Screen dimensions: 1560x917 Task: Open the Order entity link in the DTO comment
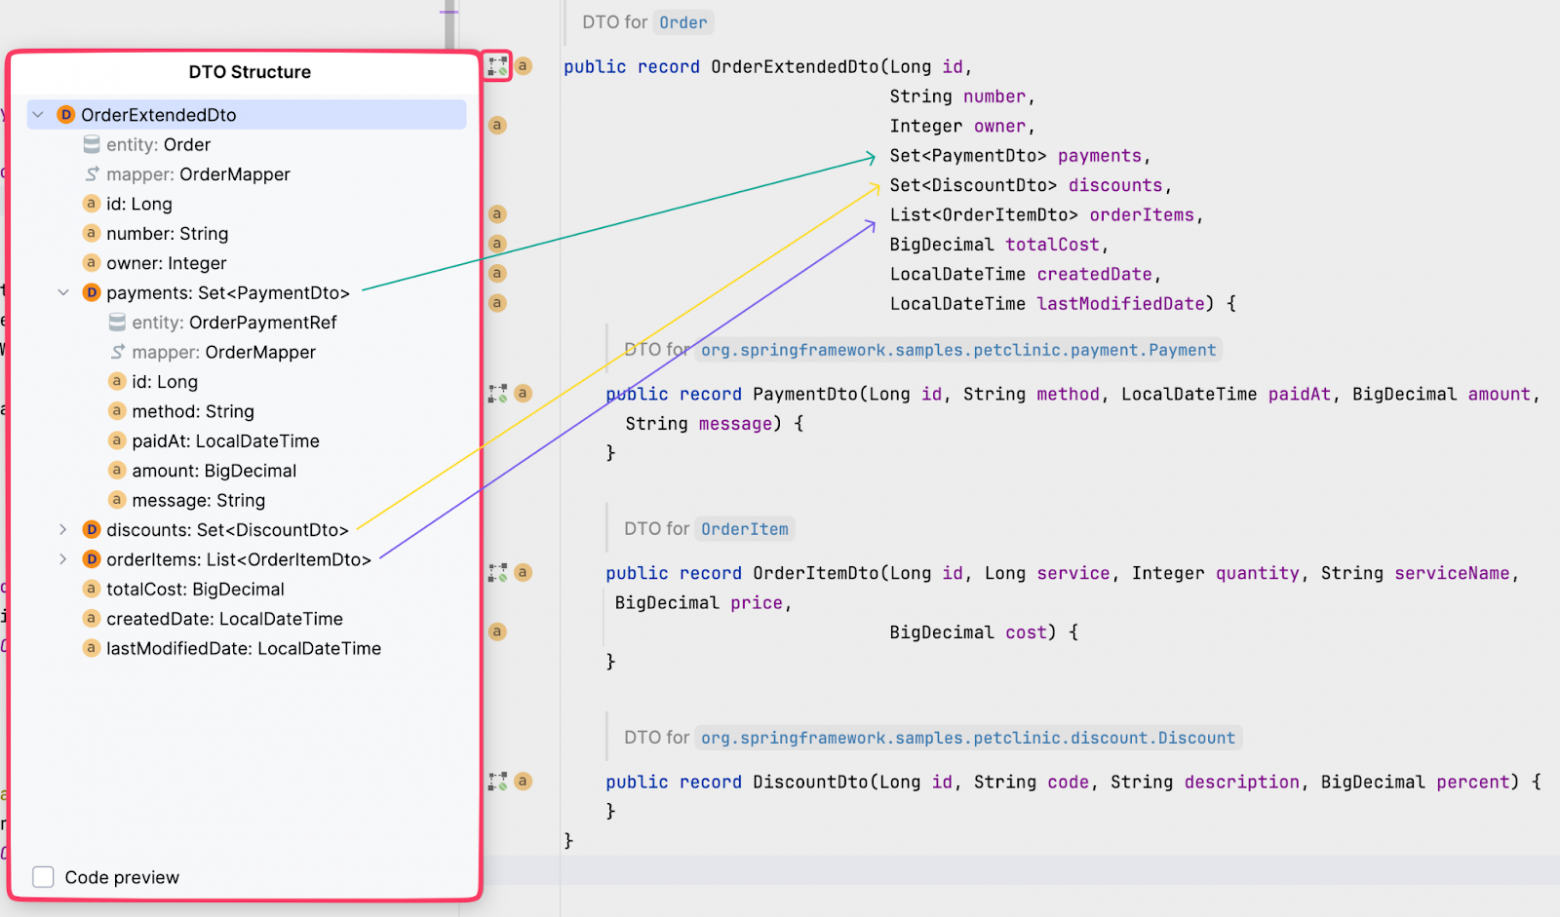(683, 23)
